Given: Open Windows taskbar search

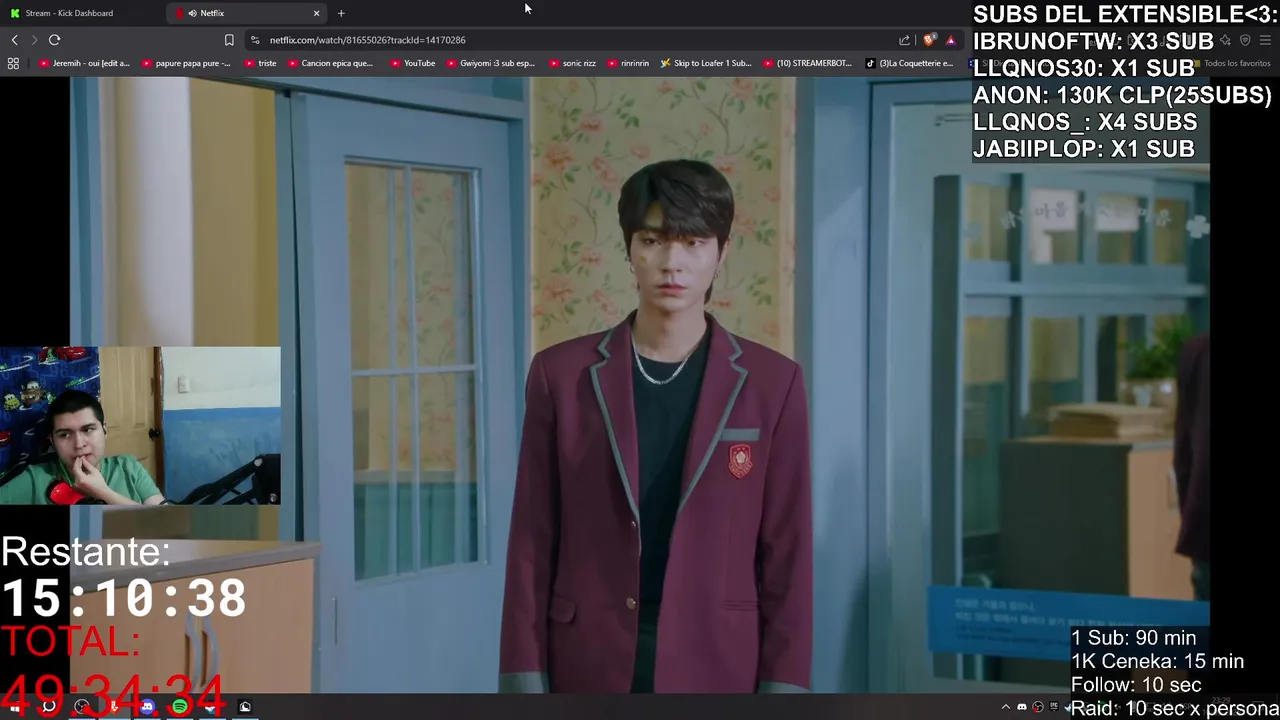Looking at the screenshot, I should 48,707.
